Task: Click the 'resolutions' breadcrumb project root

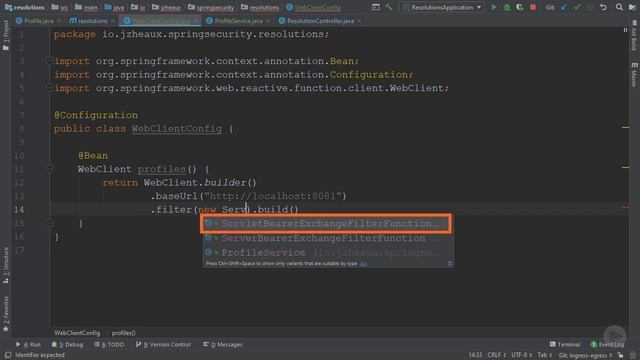Action: point(25,7)
